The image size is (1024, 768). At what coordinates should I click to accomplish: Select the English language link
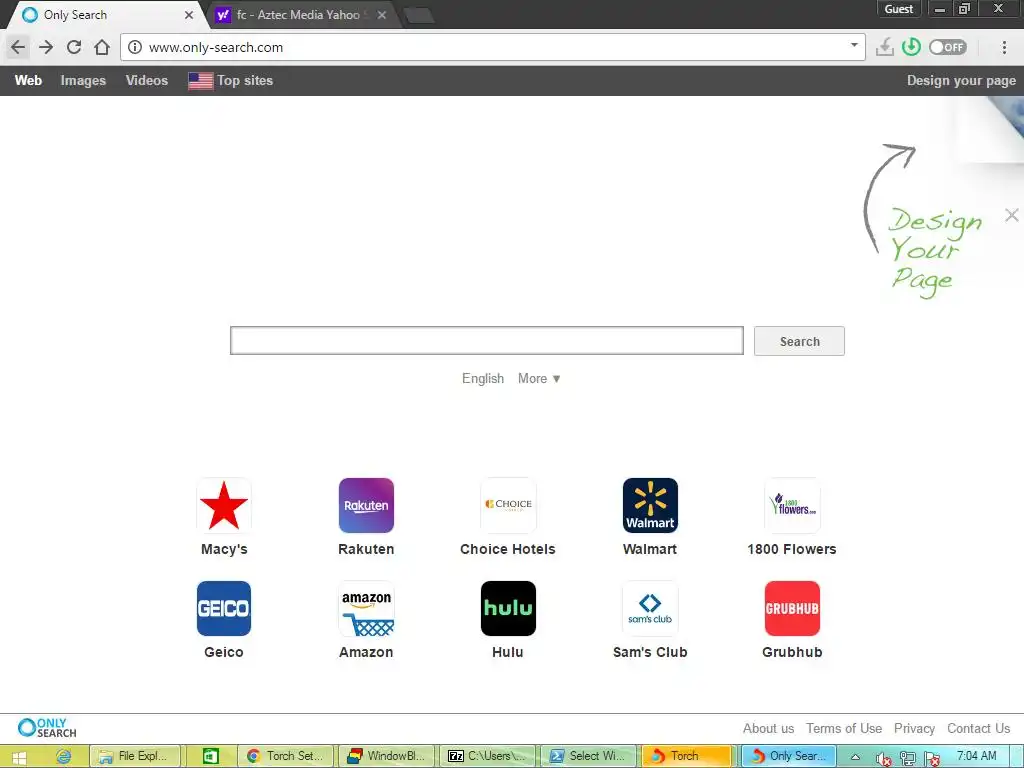[x=483, y=378]
